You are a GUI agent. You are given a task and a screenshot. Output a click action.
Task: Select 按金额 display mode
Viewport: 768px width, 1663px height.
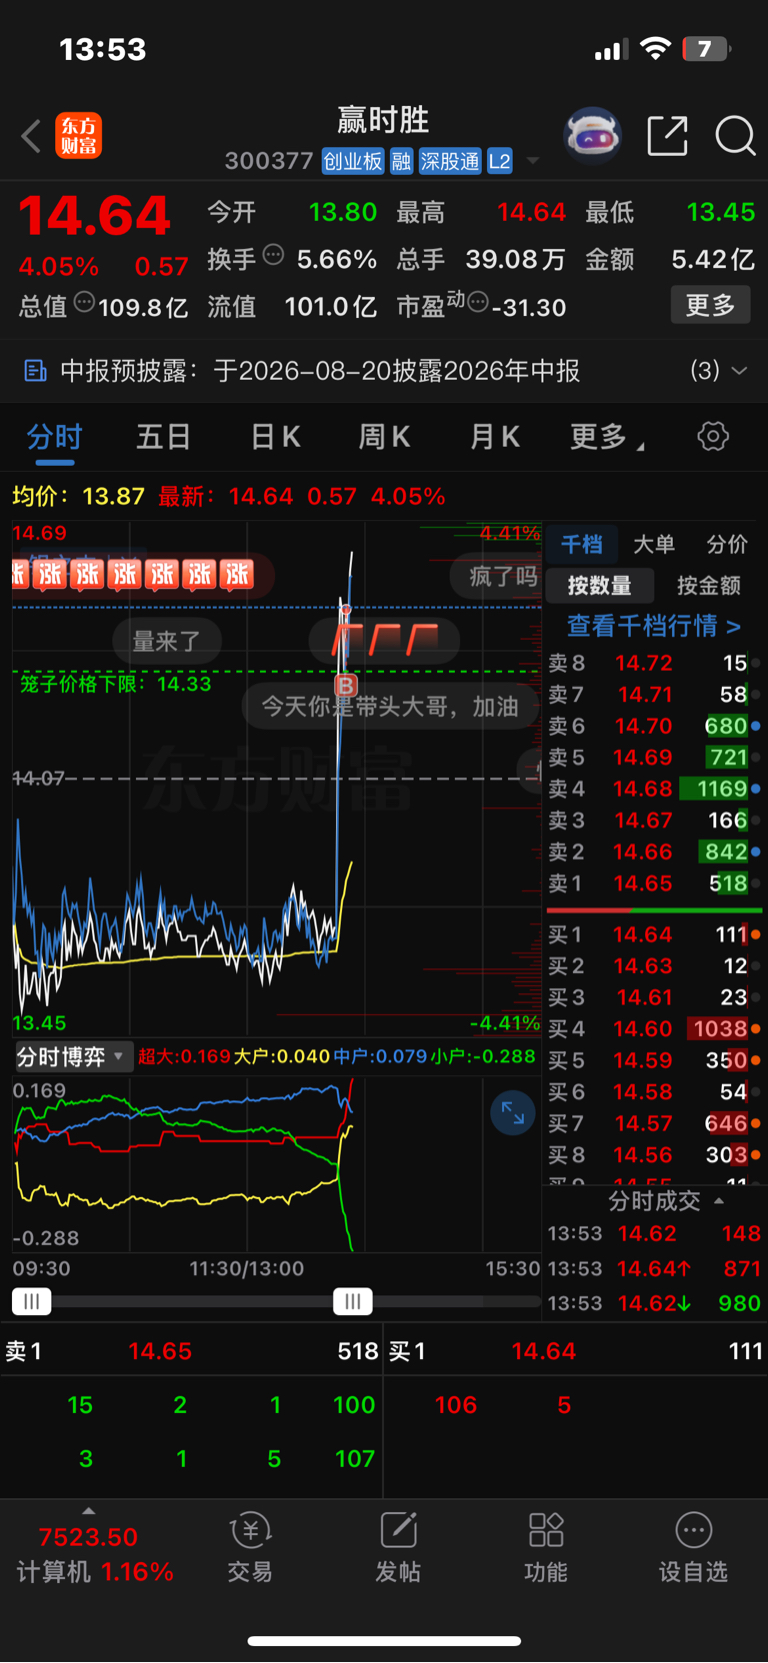click(709, 586)
